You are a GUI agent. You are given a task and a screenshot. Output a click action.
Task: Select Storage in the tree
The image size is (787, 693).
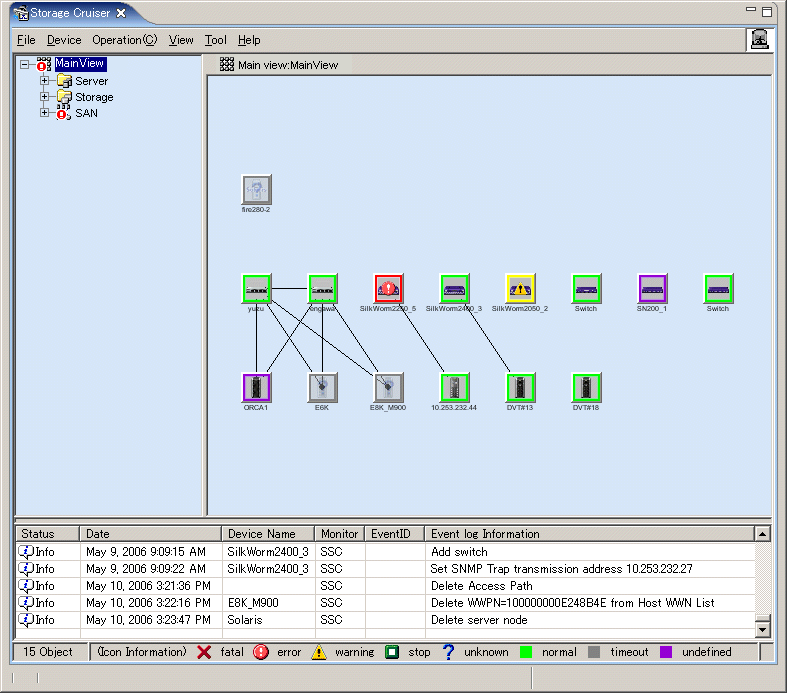94,97
